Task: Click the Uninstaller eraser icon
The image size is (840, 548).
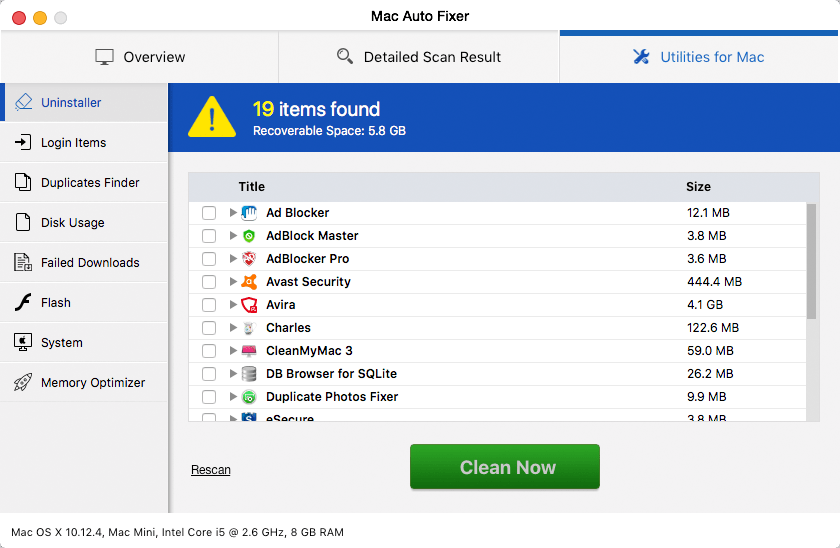Action: 23,102
